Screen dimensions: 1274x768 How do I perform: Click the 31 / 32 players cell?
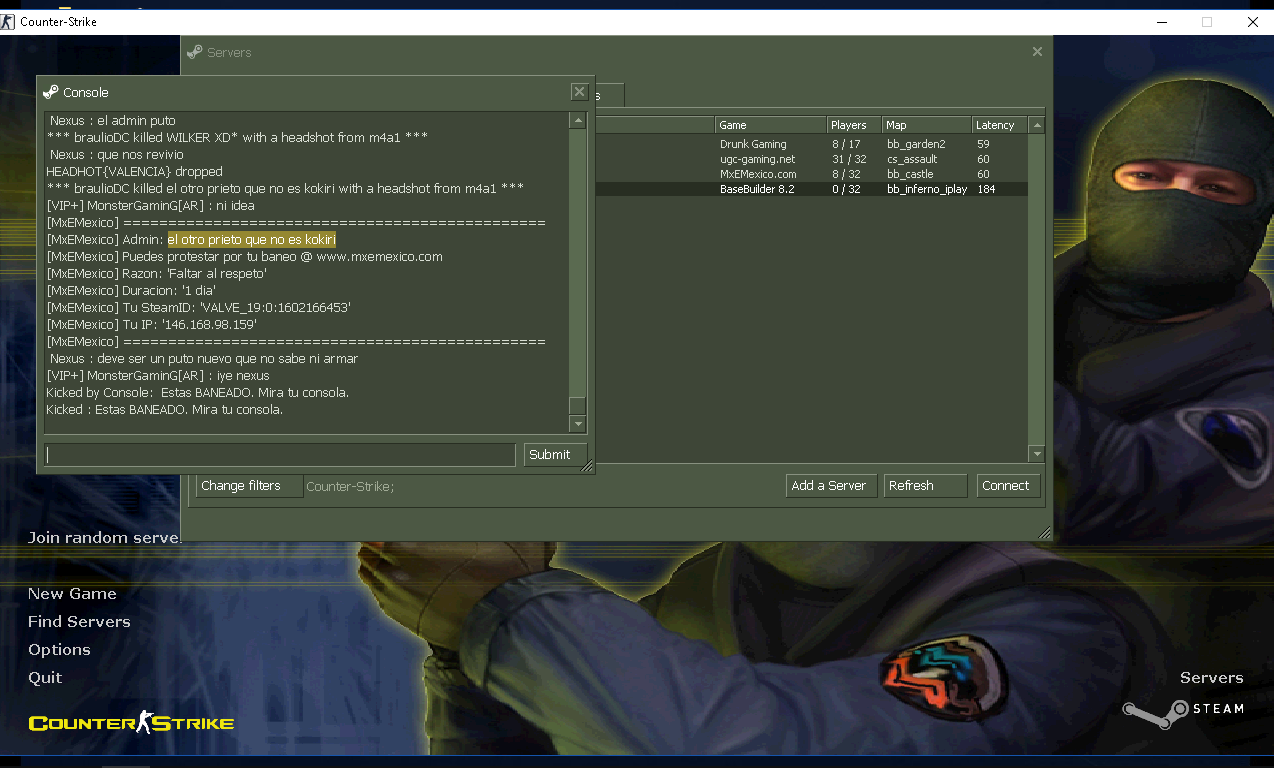[x=849, y=159]
